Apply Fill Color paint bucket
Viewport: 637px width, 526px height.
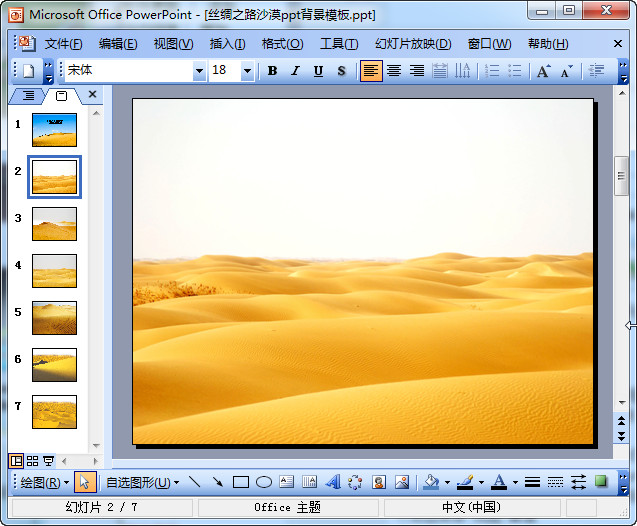click(431, 483)
